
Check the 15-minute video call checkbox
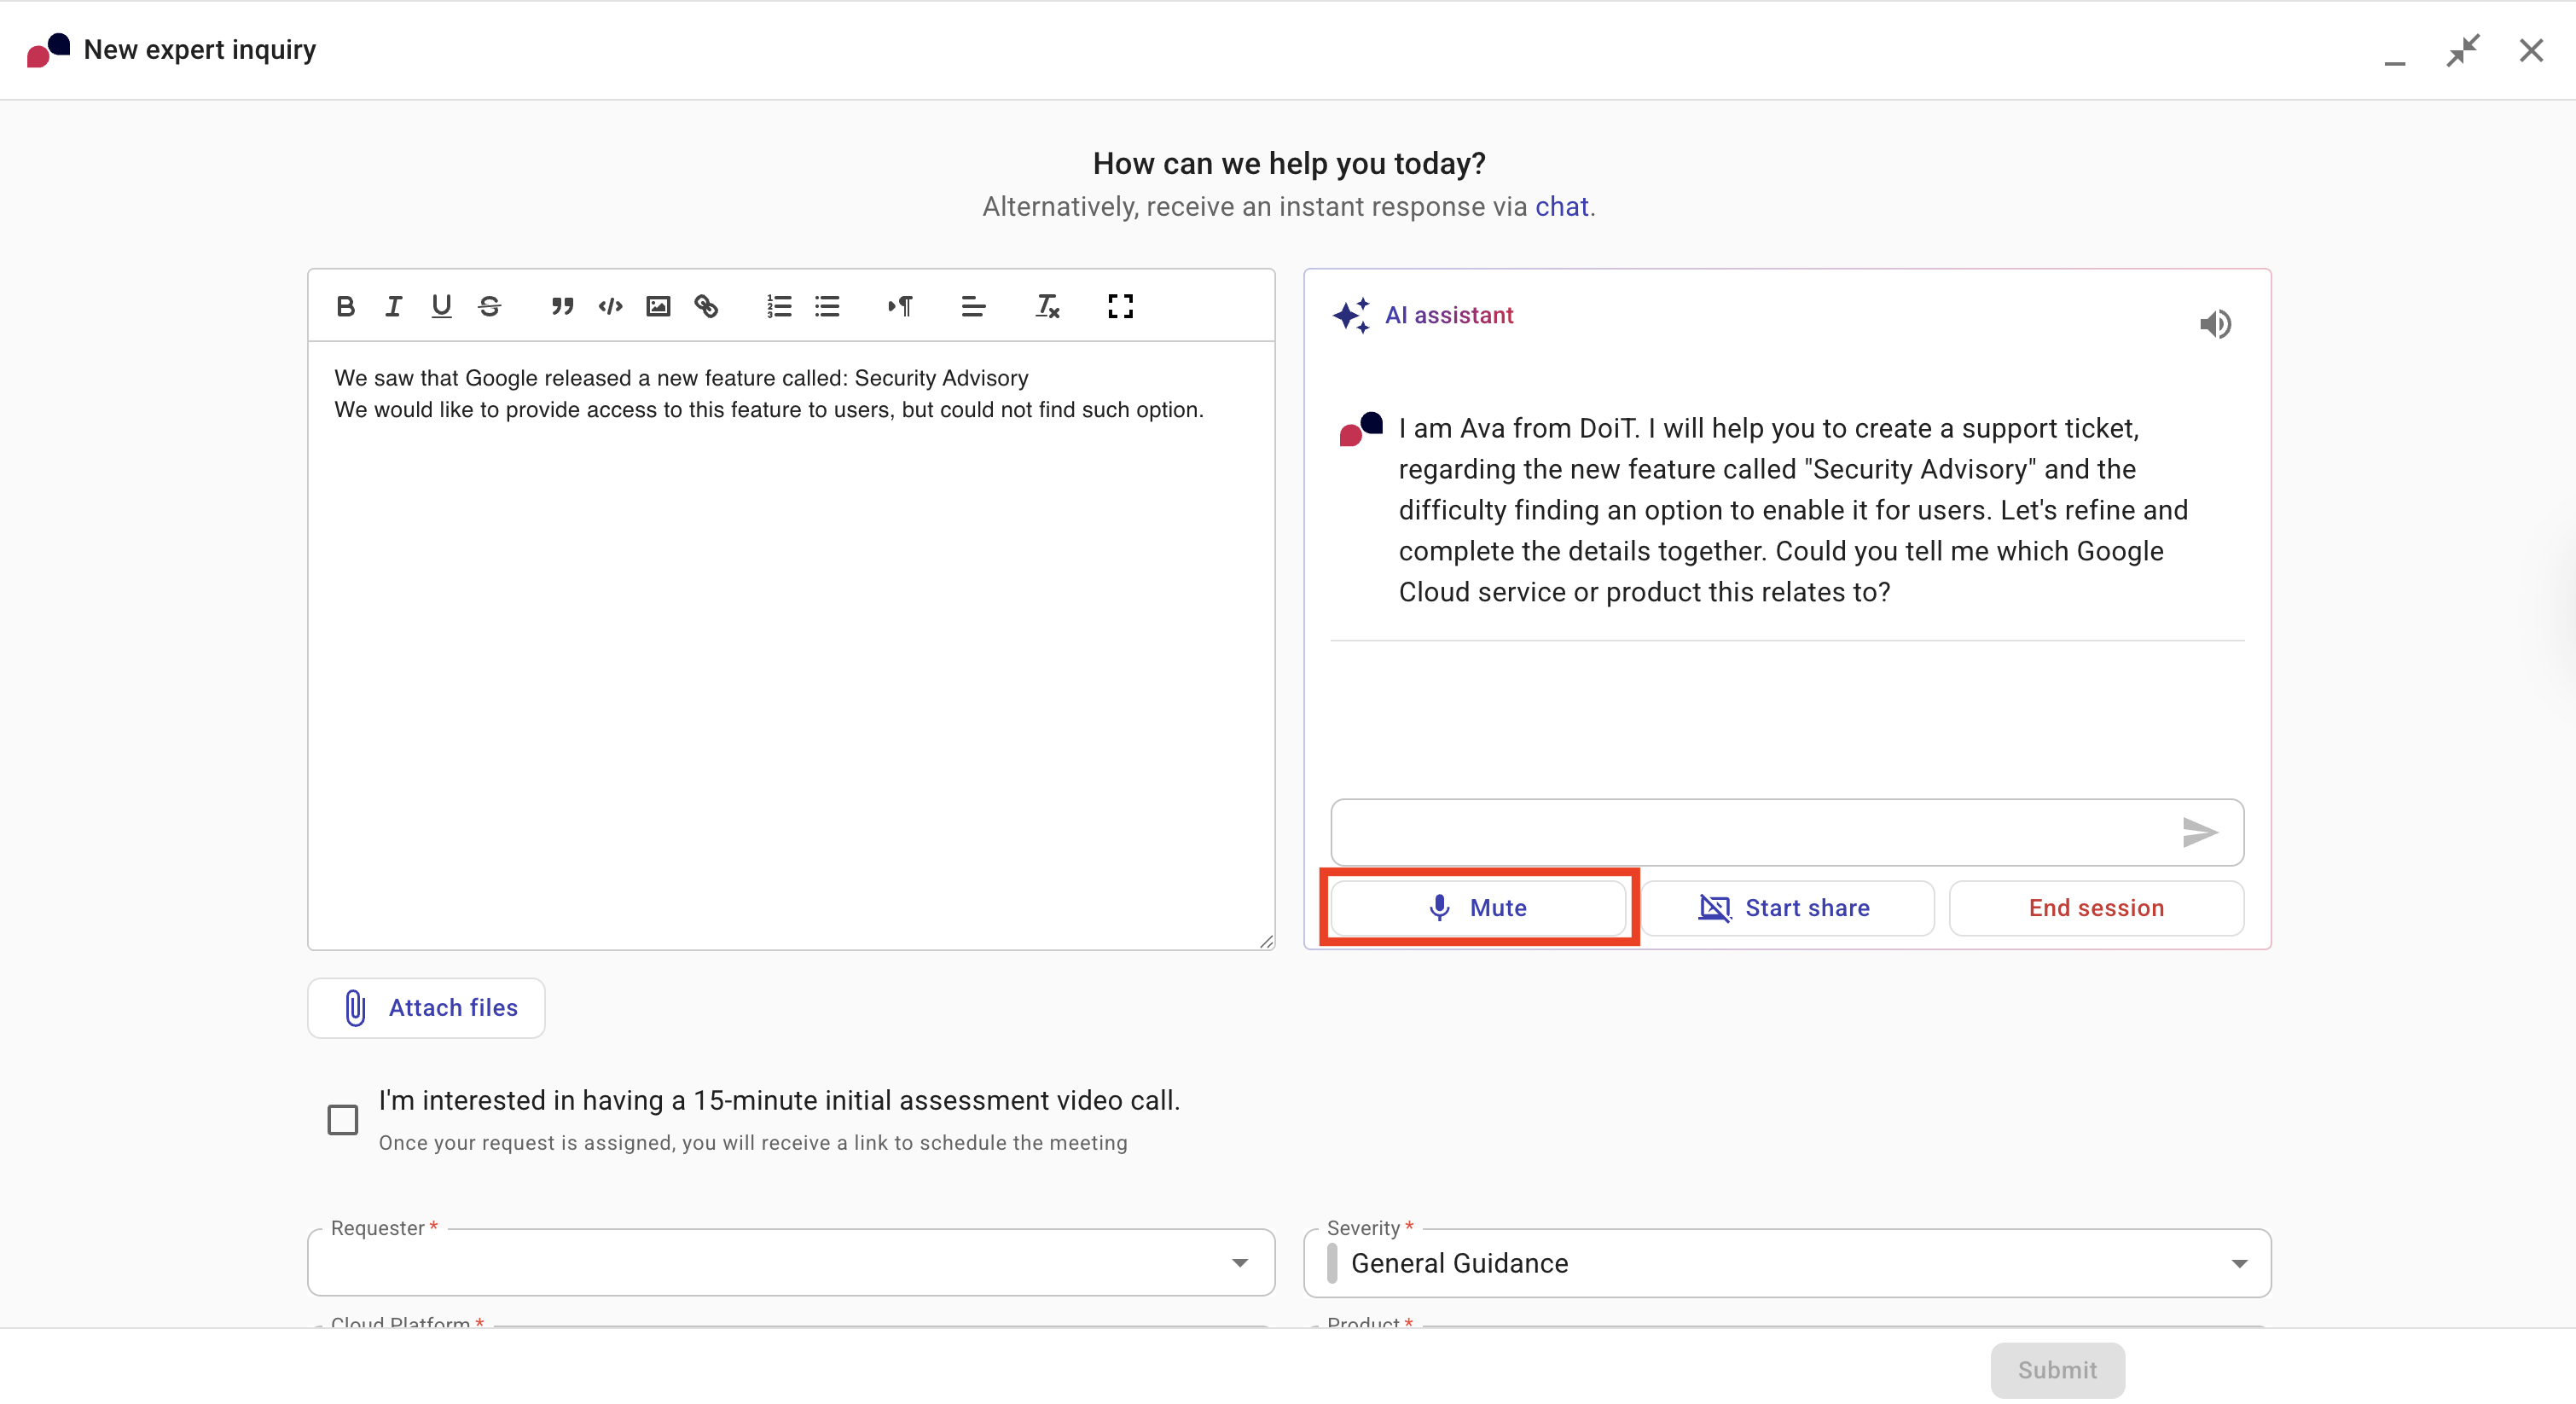pyautogui.click(x=343, y=1119)
